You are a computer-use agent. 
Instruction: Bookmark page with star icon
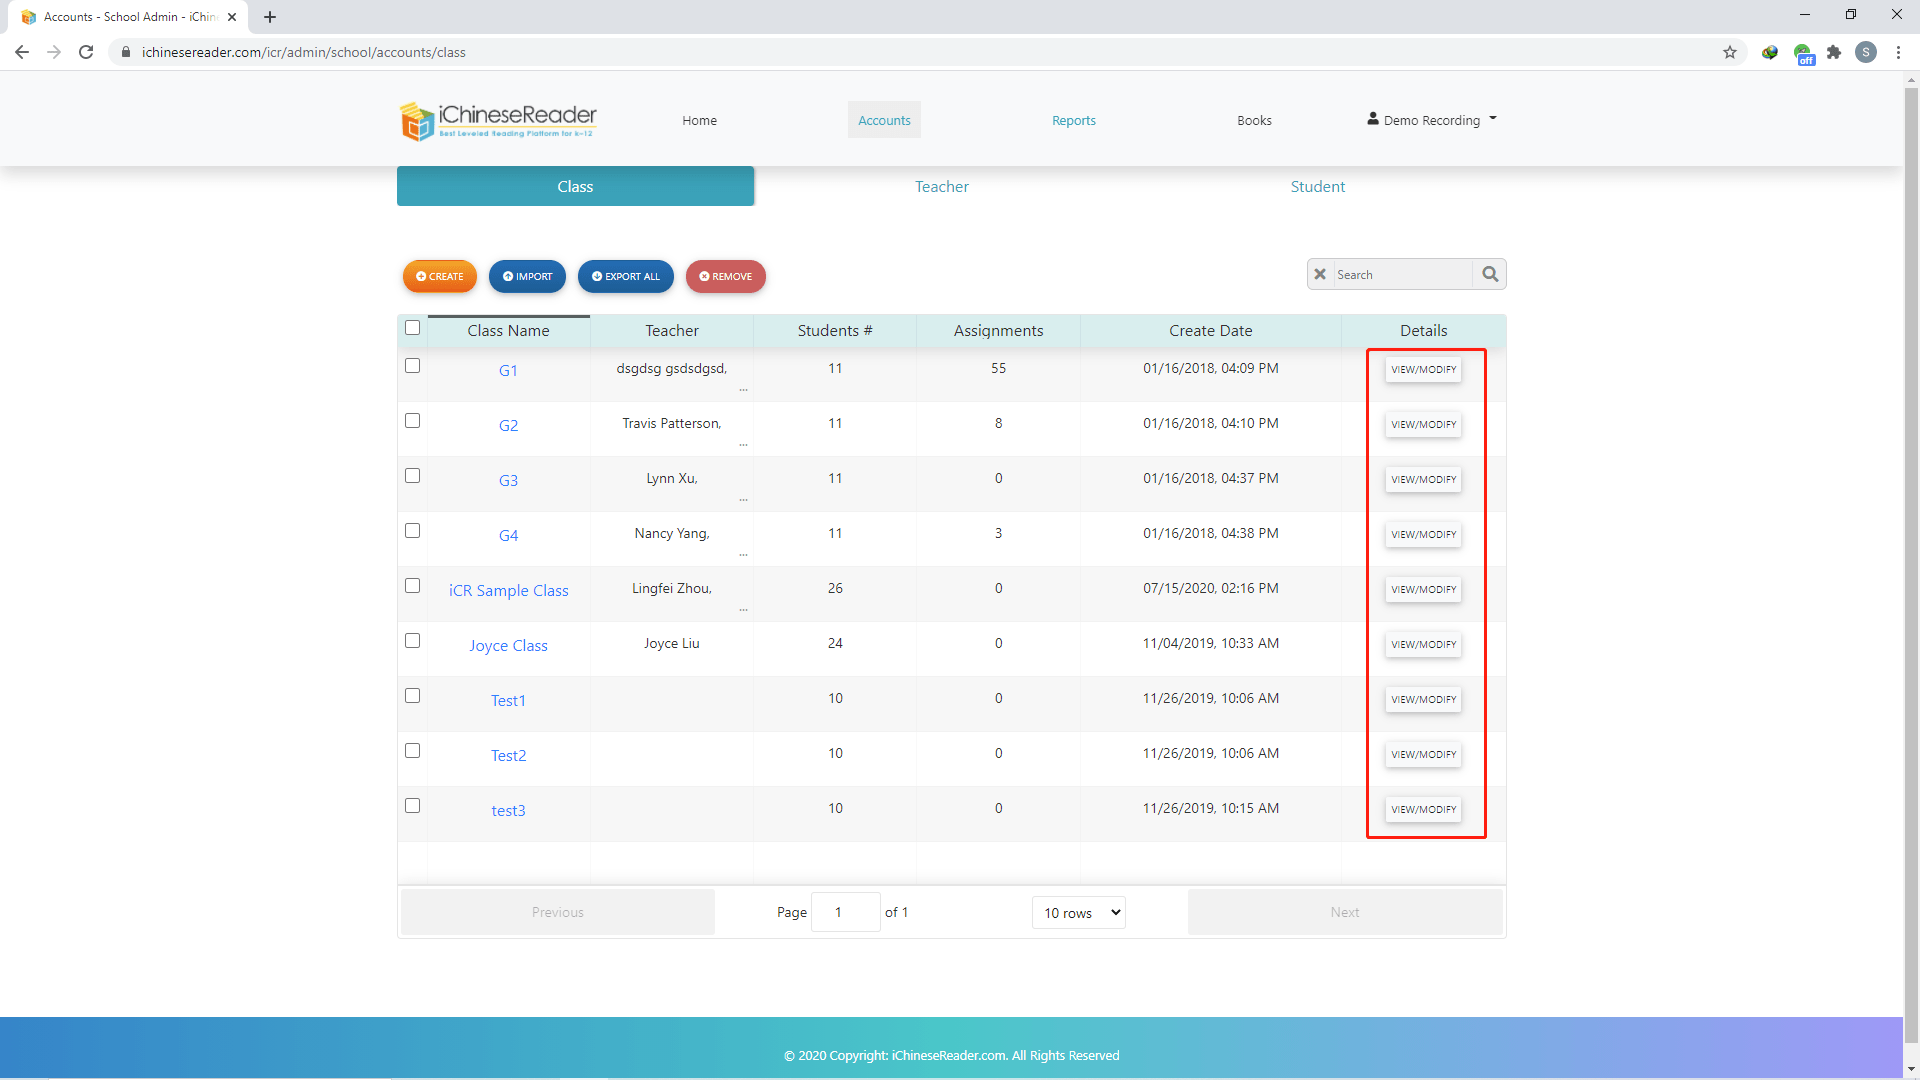pos(1729,52)
